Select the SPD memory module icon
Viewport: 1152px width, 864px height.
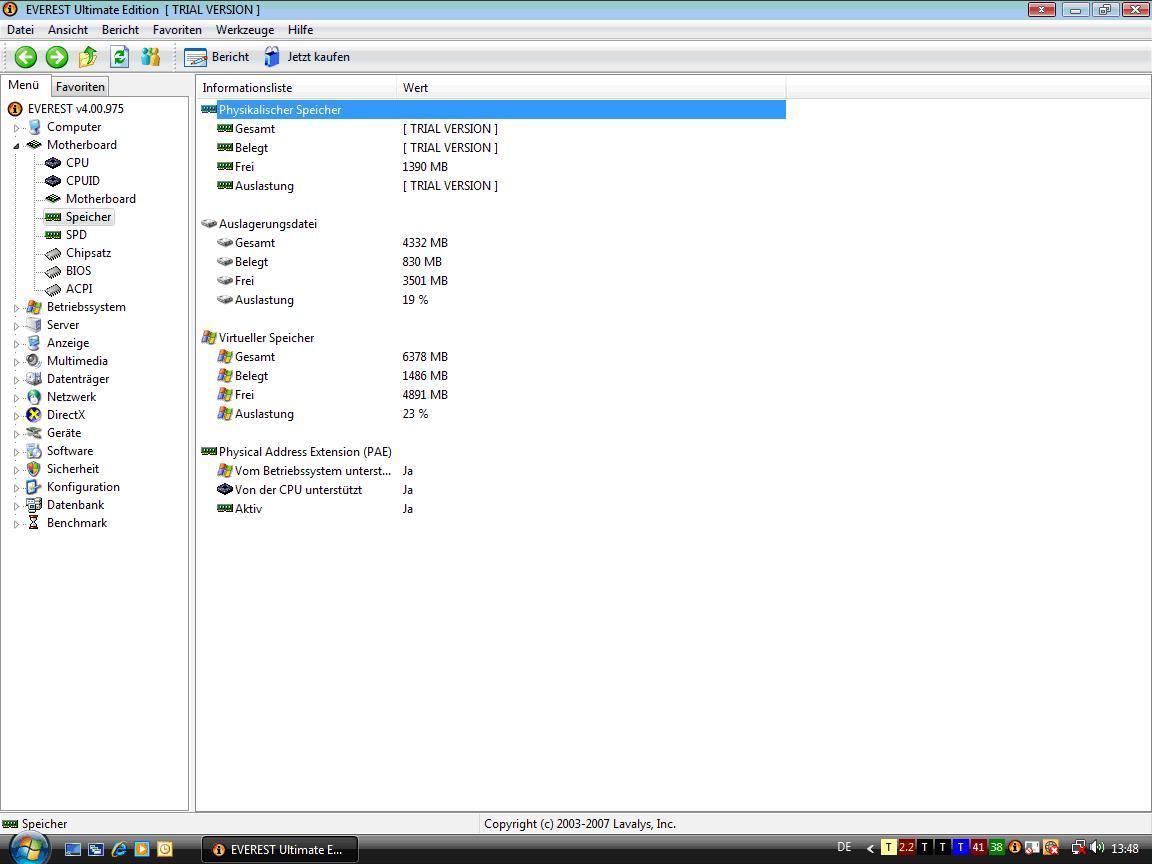coord(53,235)
